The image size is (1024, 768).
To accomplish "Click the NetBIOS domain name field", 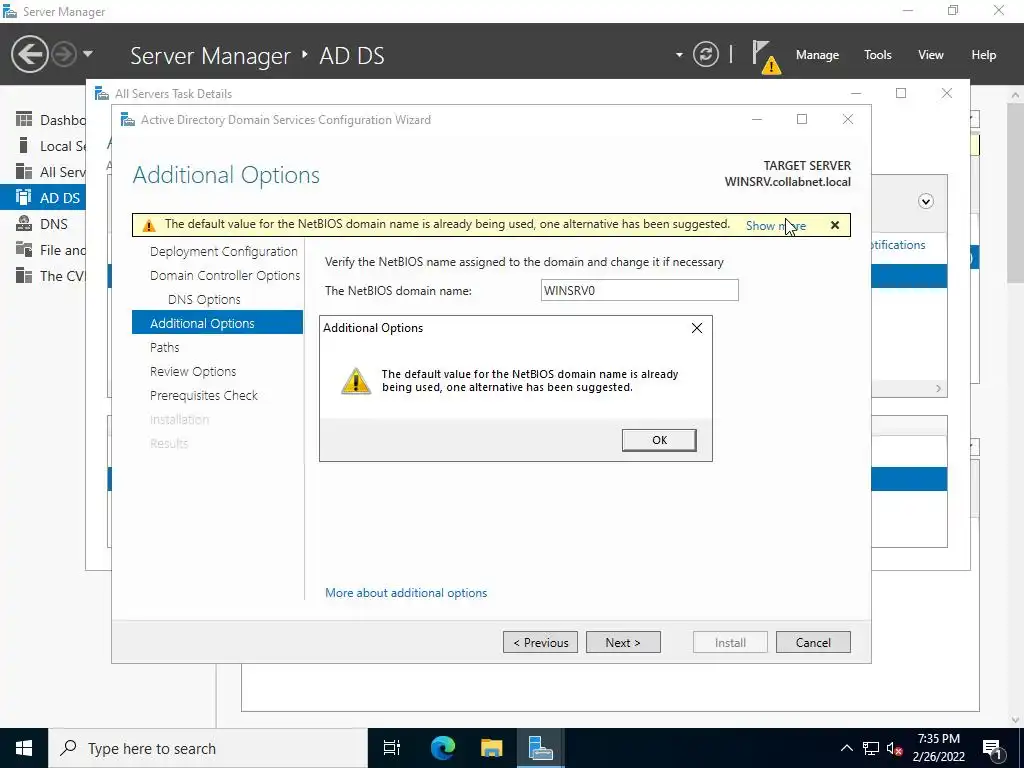I will [x=639, y=291].
